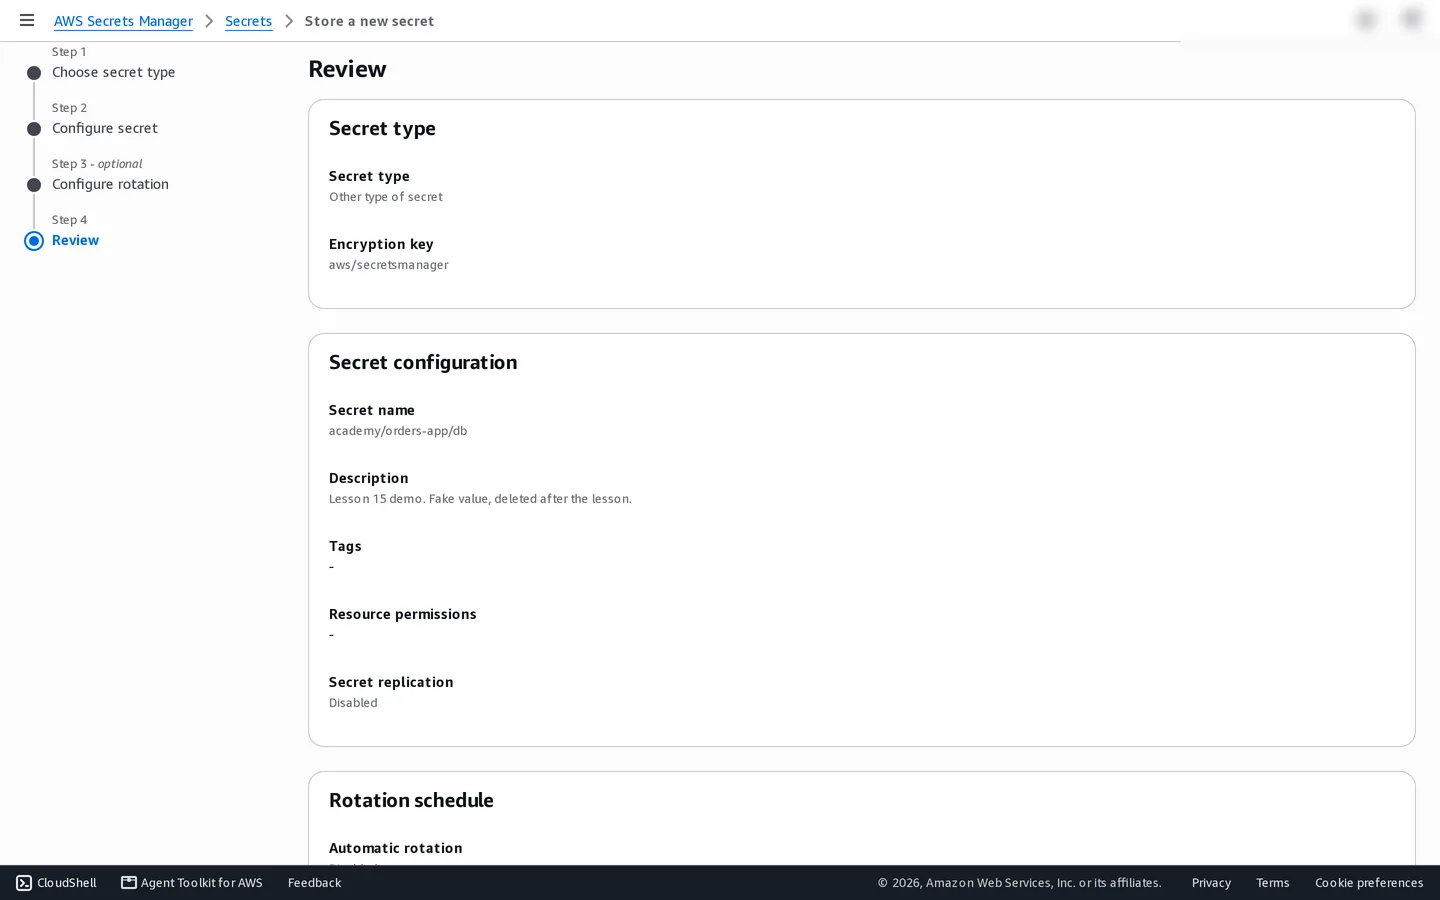Viewport: 1440px width, 900px height.
Task: Select the Review step
Action: pos(75,240)
